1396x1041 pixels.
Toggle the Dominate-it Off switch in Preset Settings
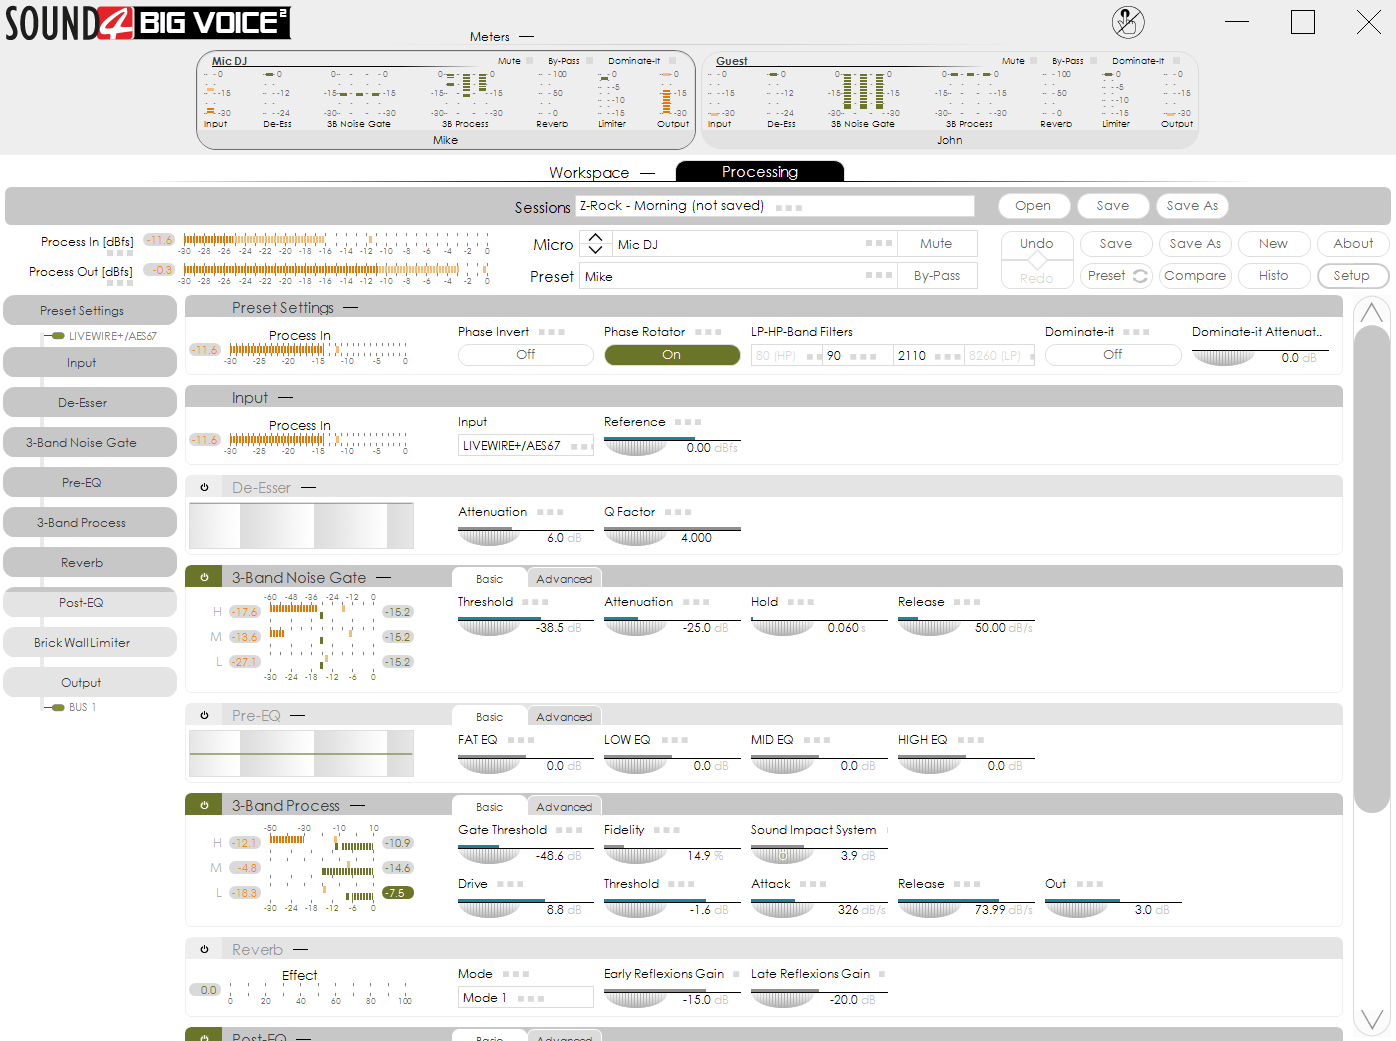(1113, 355)
